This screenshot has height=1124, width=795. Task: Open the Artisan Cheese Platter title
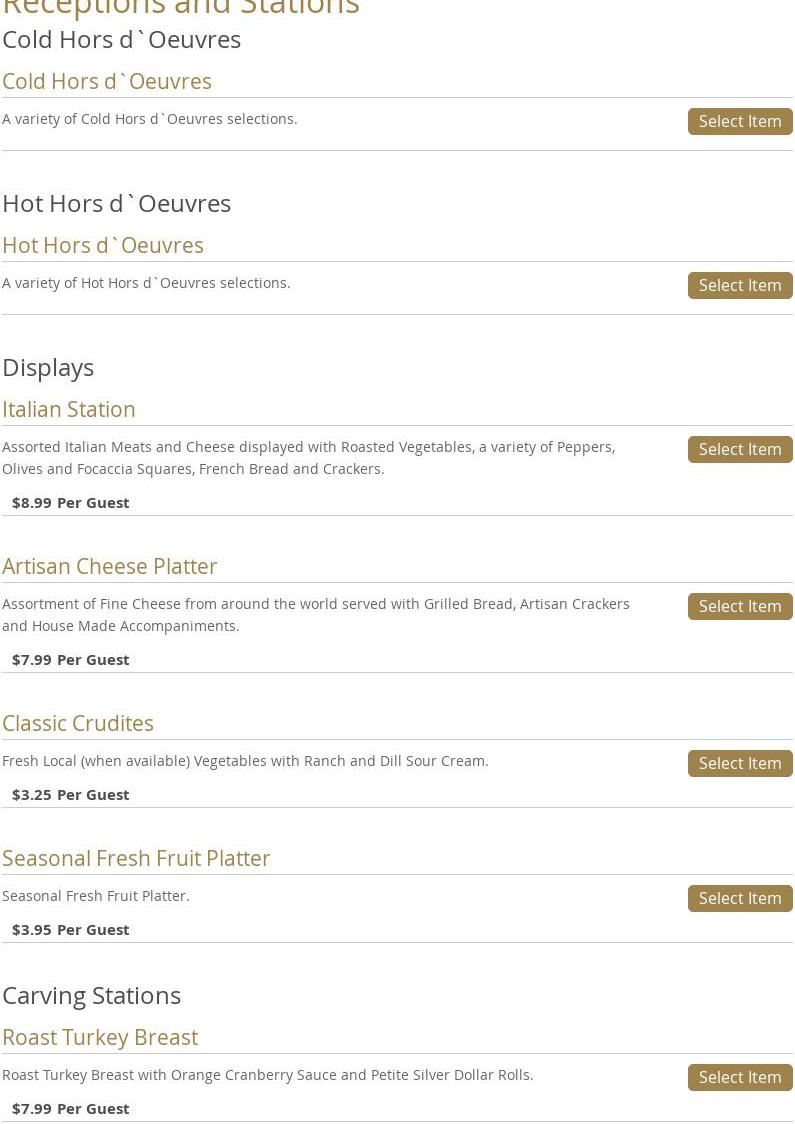[110, 566]
